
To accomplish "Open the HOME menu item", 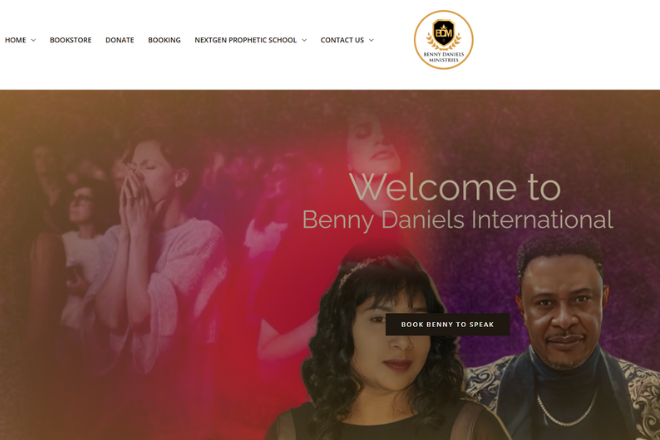I will [16, 40].
